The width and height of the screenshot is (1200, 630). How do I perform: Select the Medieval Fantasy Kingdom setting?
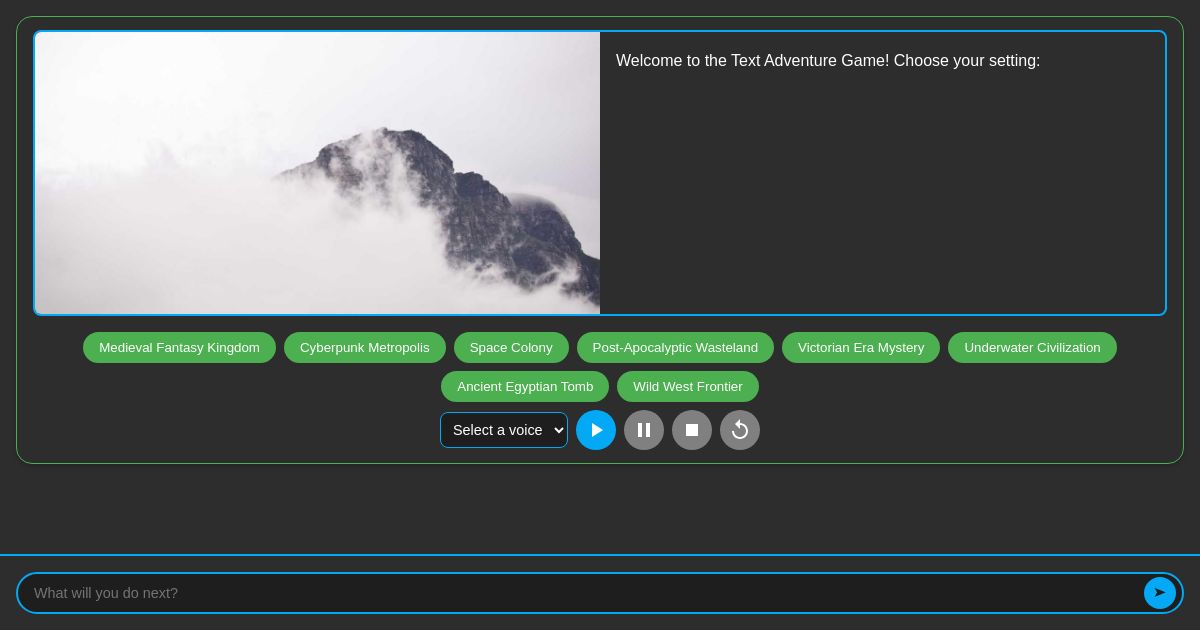(179, 347)
